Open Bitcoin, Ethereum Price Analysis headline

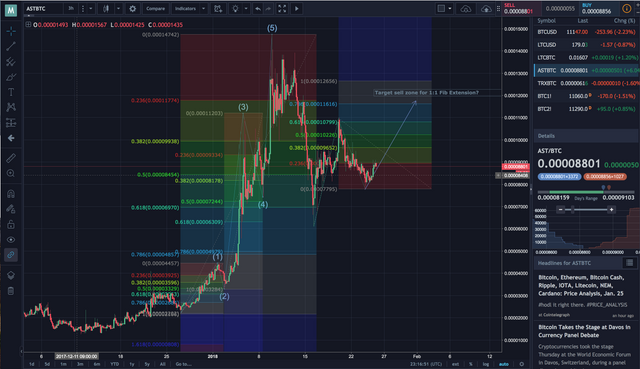click(581, 285)
